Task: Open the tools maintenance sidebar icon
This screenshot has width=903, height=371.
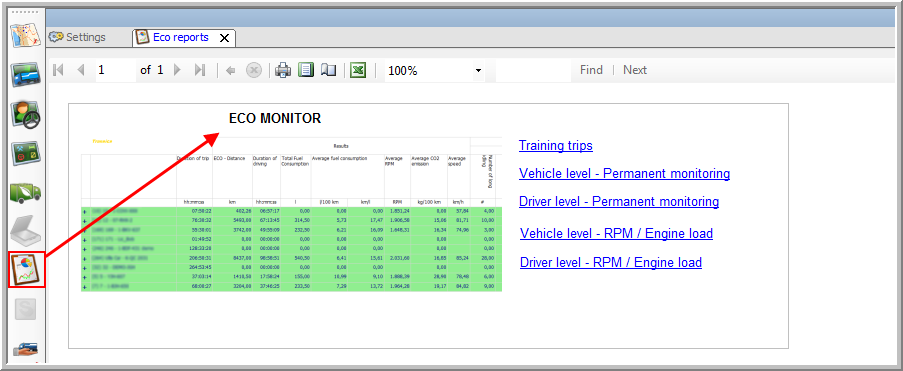Action: (25, 154)
